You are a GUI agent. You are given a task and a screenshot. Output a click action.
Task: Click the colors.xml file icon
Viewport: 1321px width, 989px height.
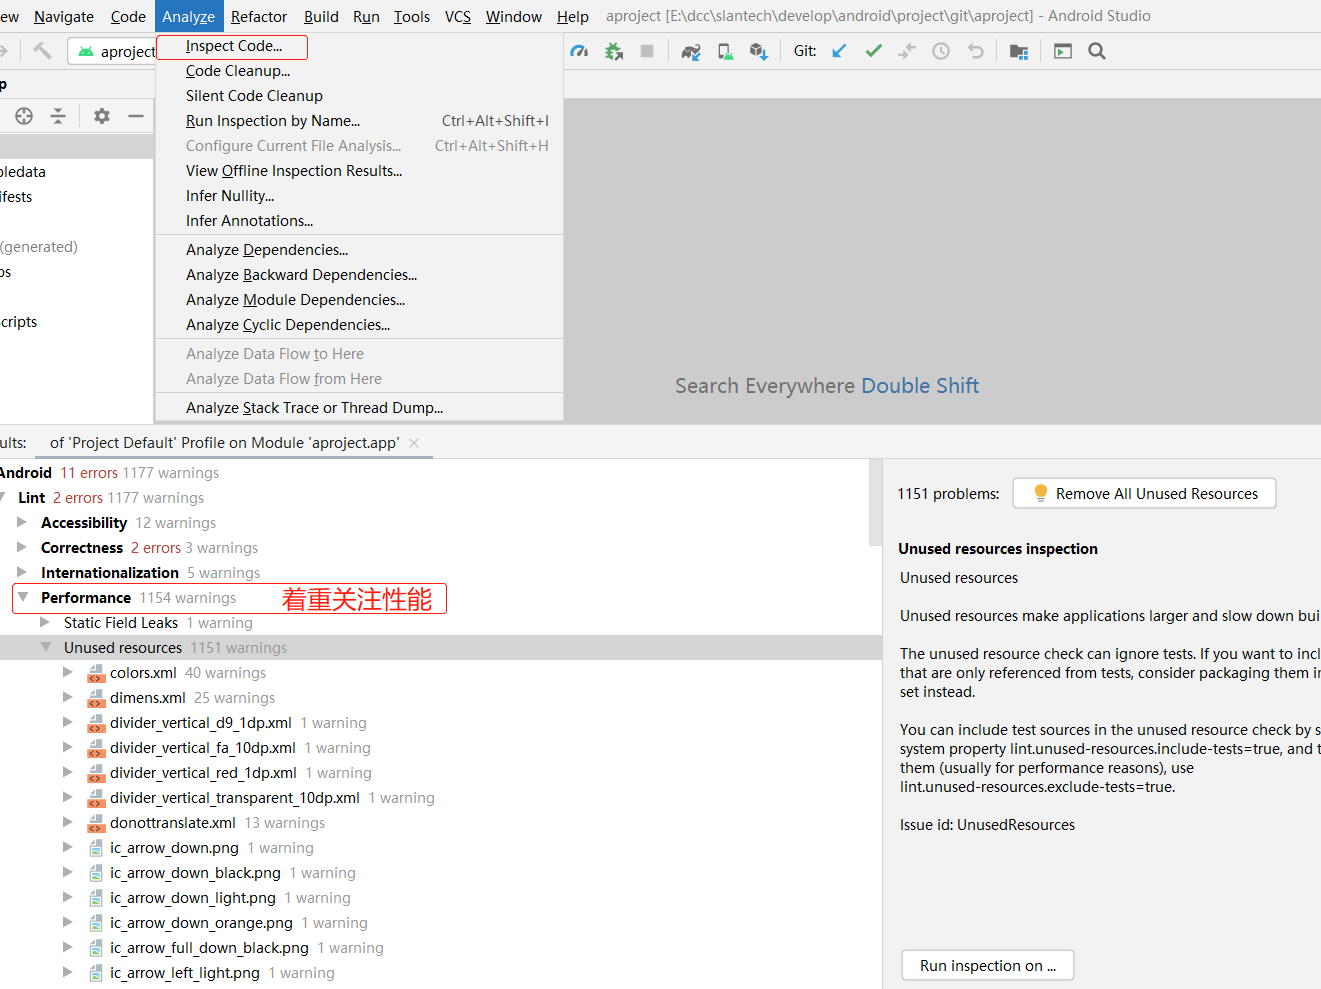[96, 673]
